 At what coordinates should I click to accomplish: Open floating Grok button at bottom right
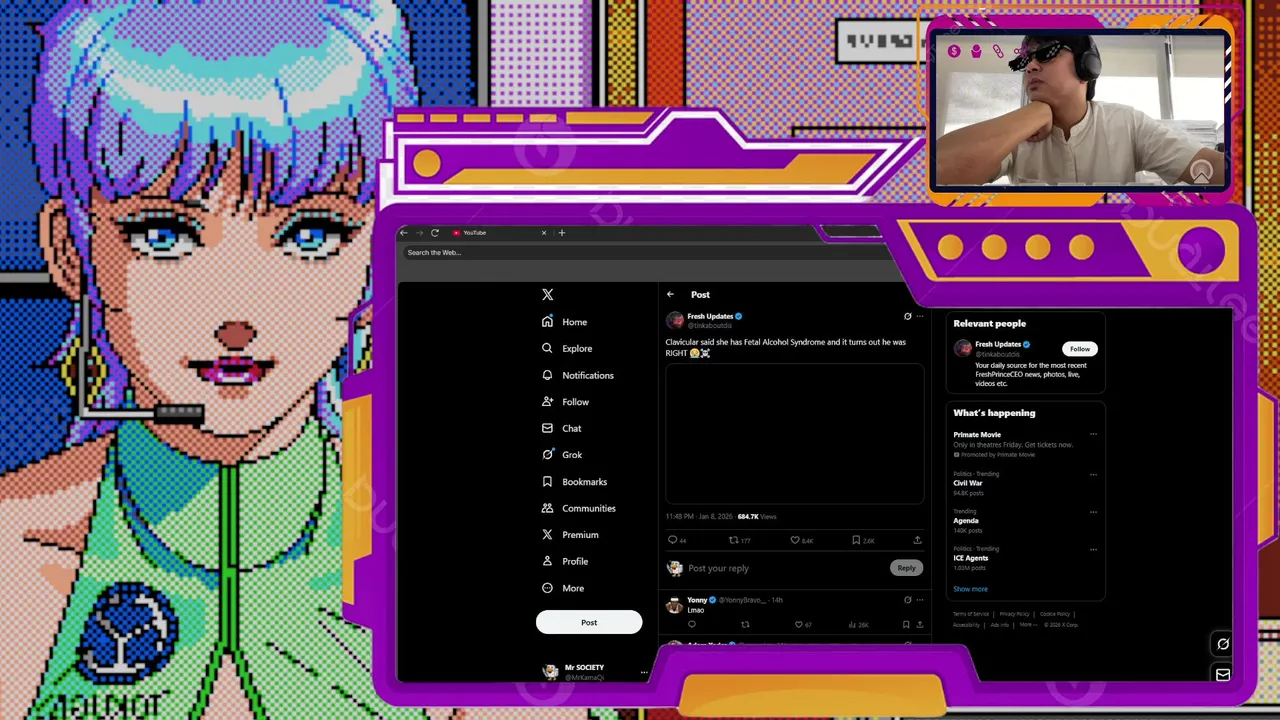[1222, 644]
